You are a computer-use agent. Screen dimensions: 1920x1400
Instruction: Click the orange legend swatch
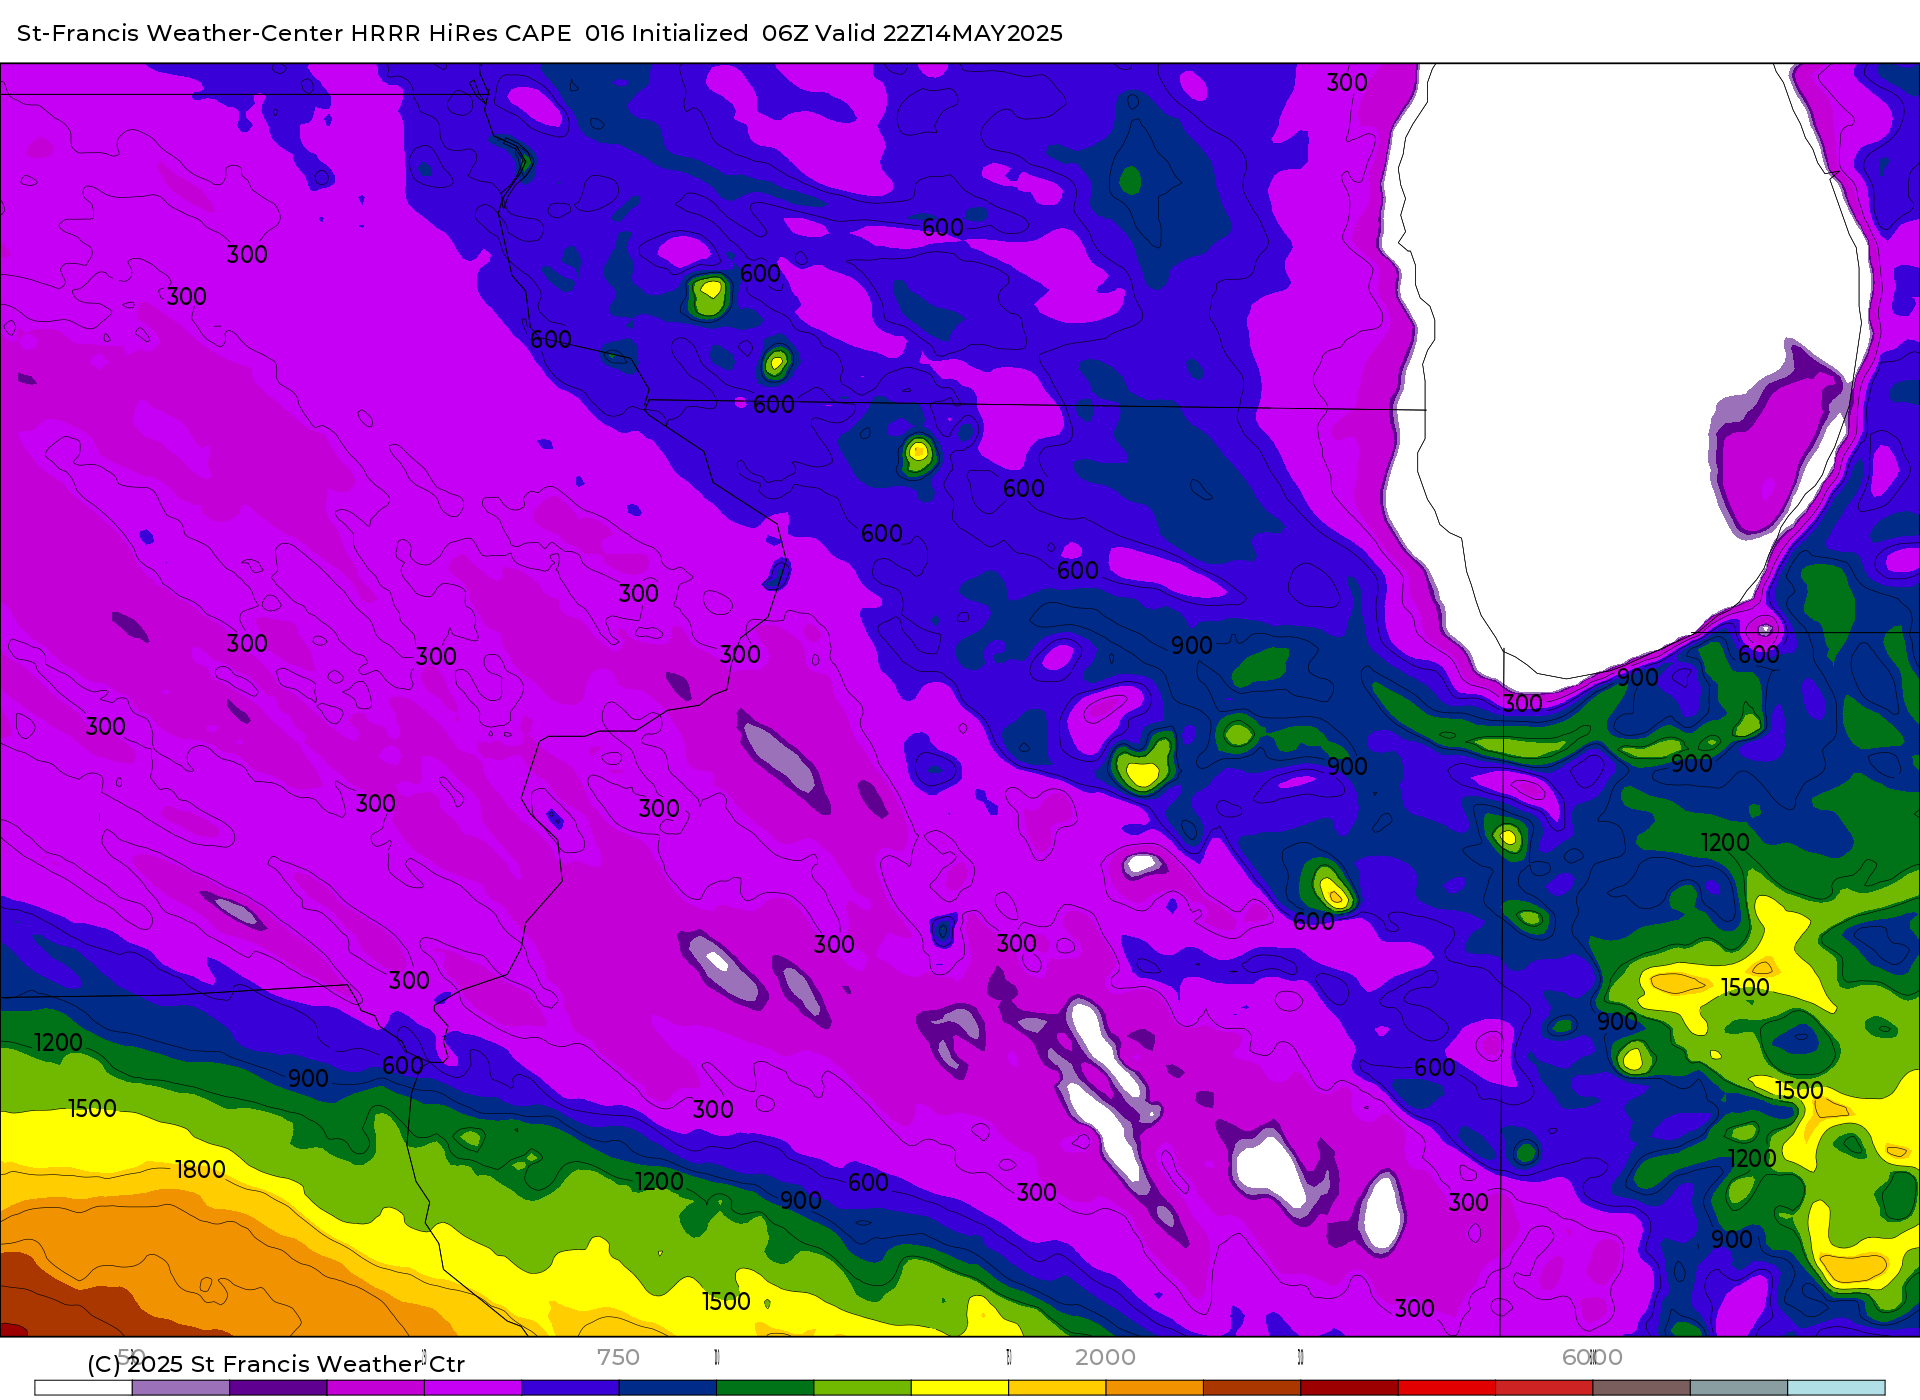pos(1154,1388)
